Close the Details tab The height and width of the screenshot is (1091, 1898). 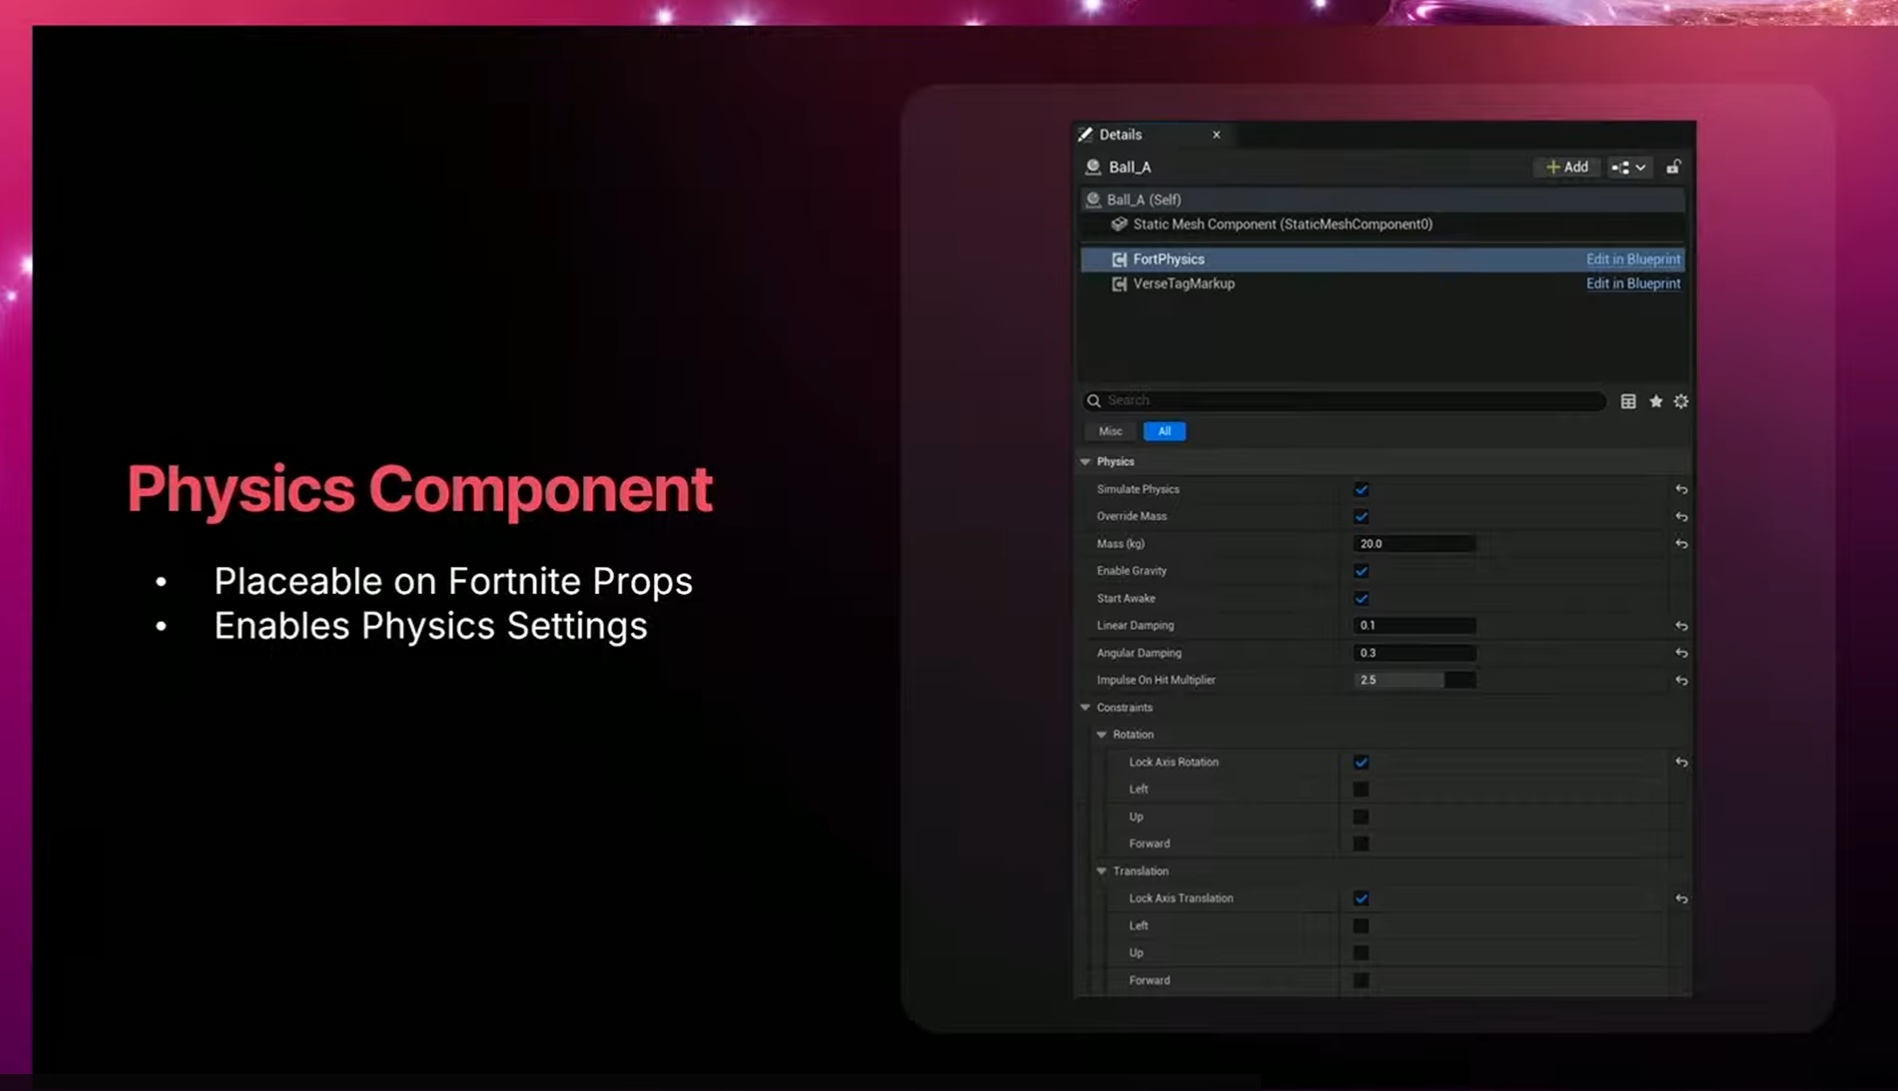click(1216, 134)
